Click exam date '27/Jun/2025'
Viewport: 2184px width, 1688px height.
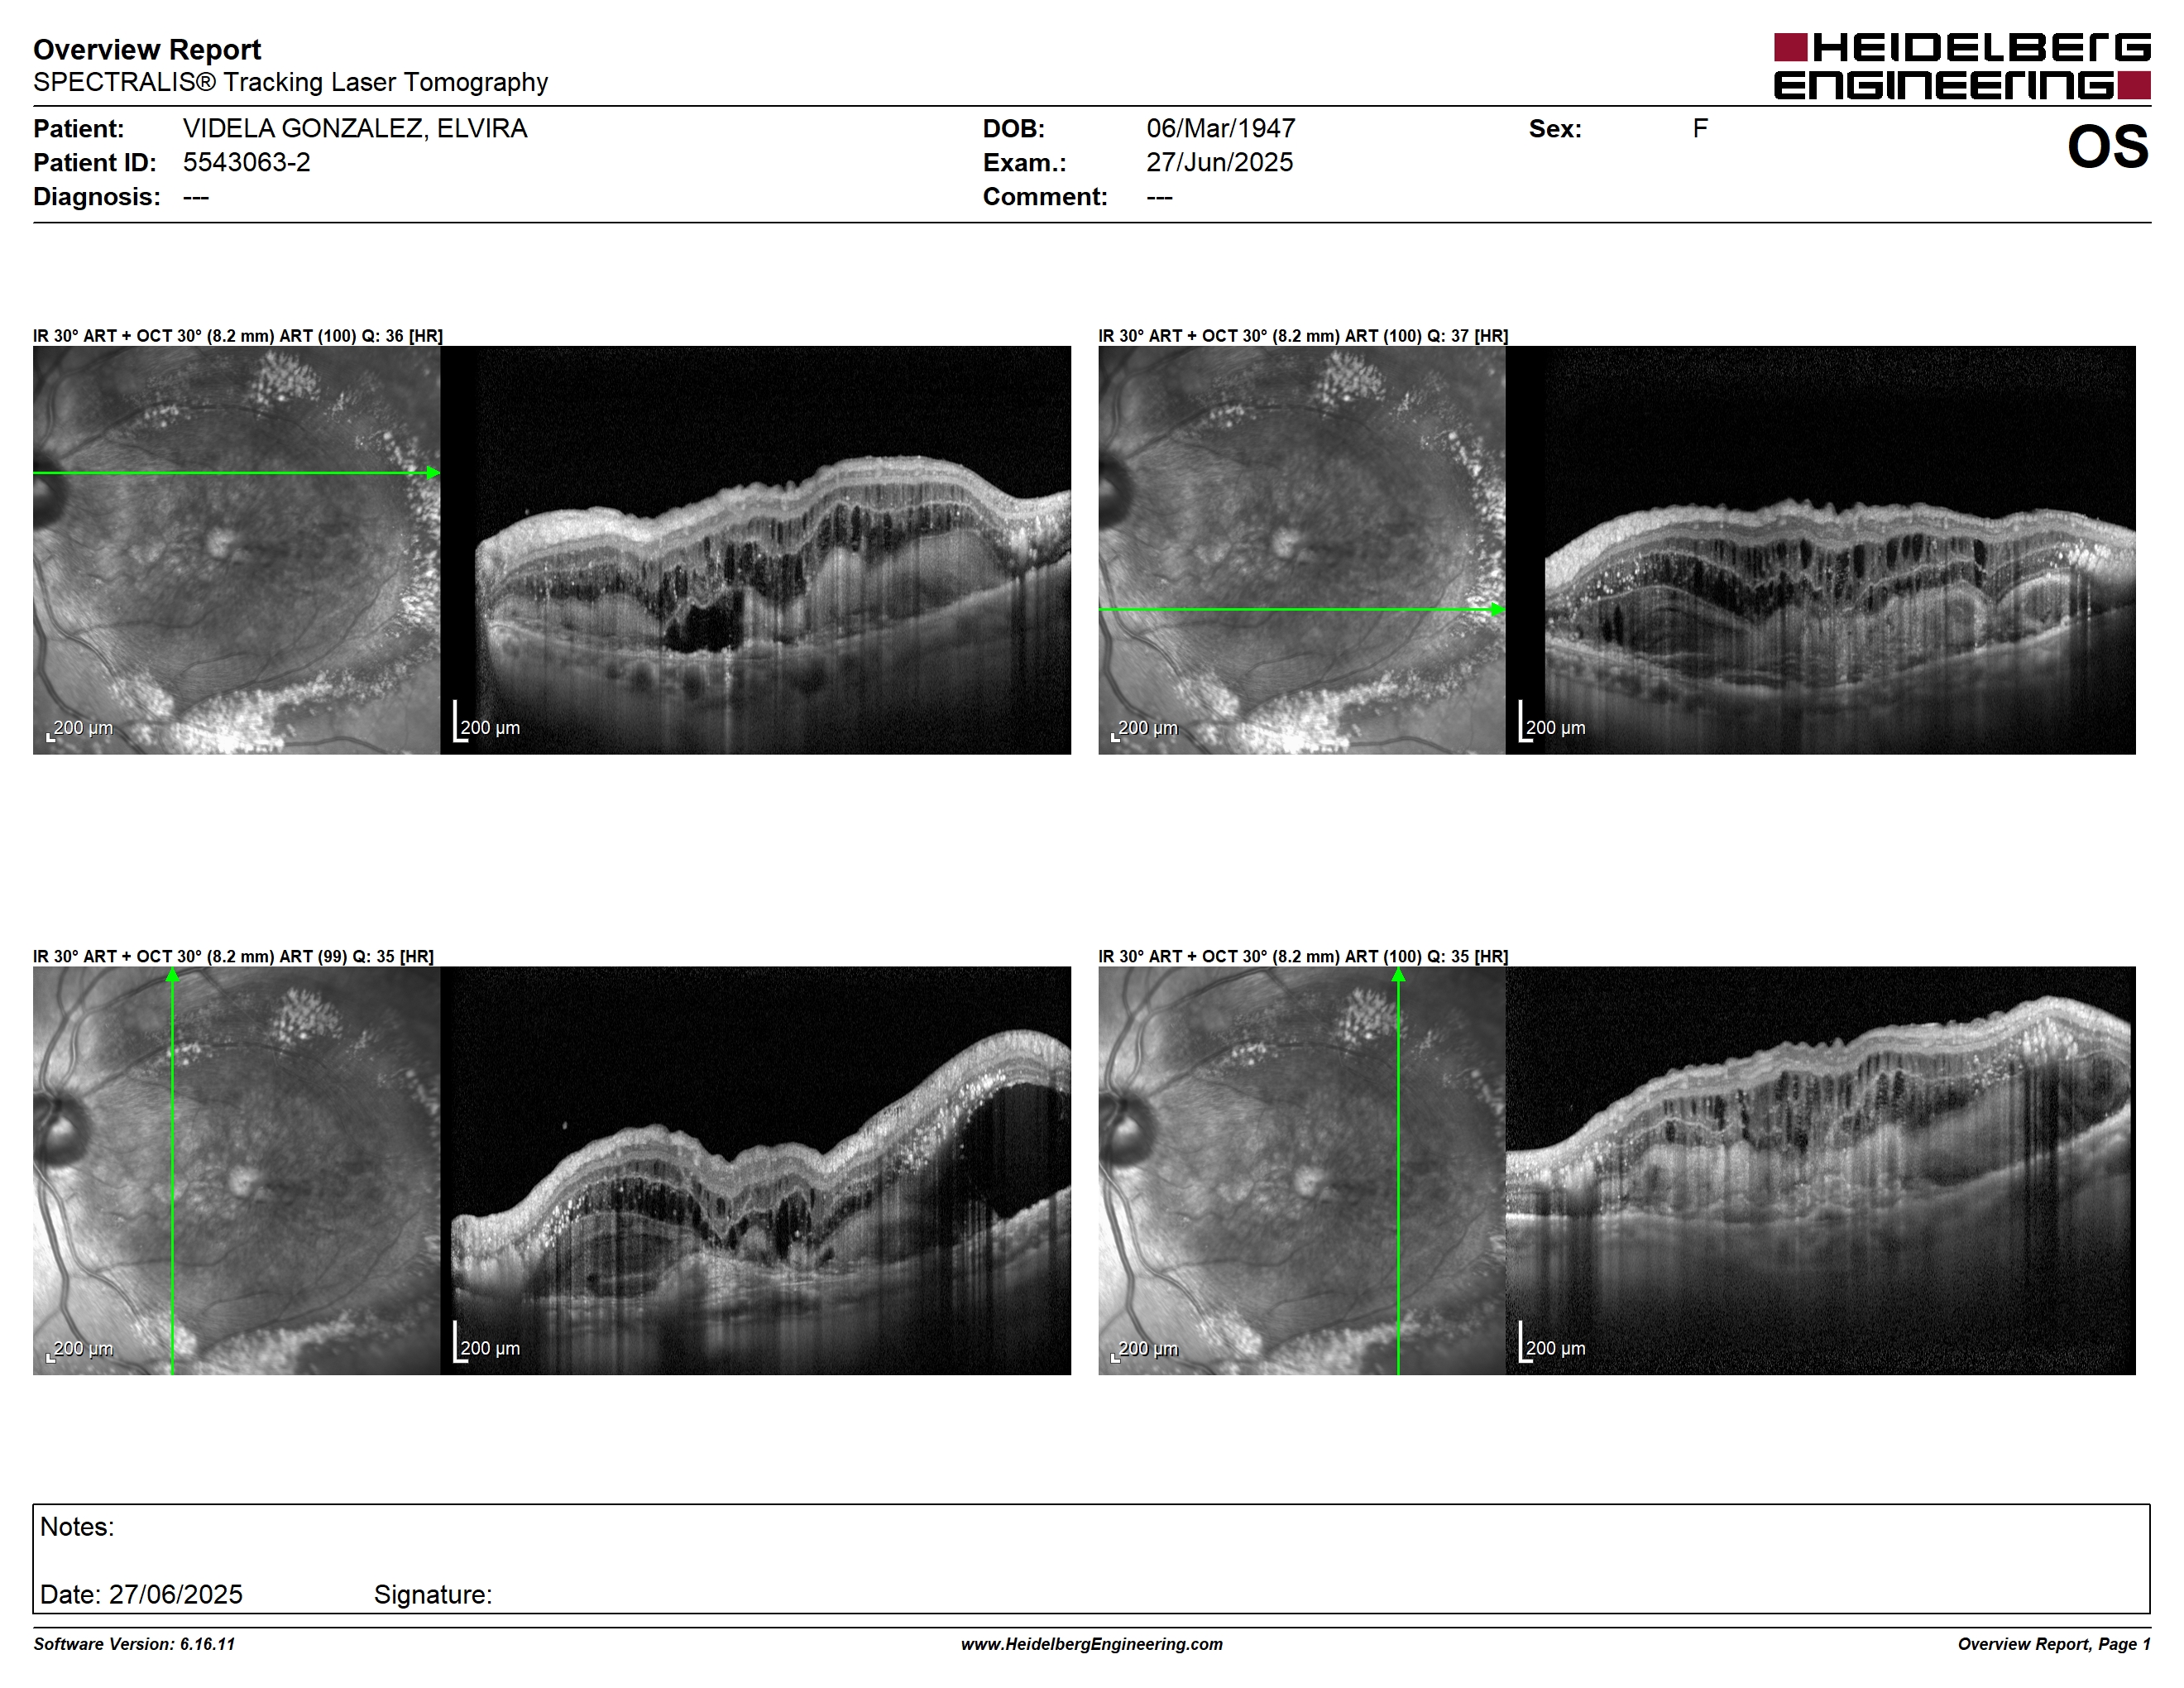[x=1219, y=162]
